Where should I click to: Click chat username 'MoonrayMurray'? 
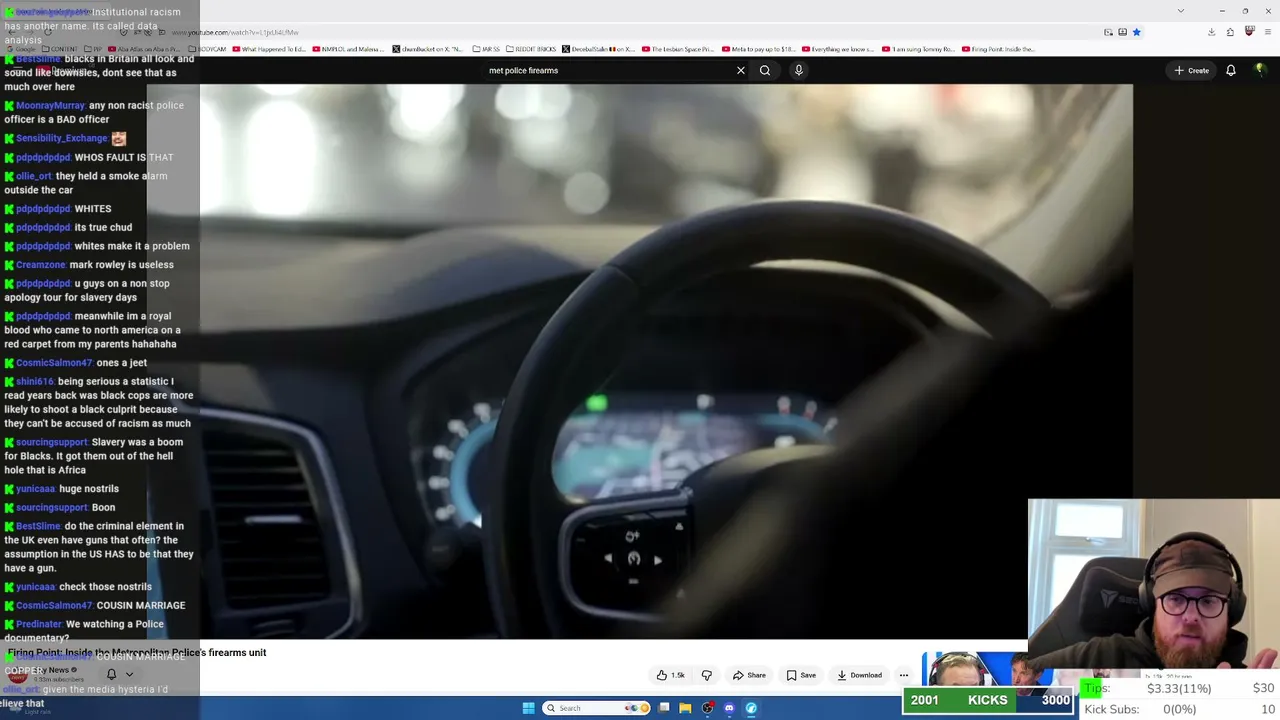[x=51, y=105]
